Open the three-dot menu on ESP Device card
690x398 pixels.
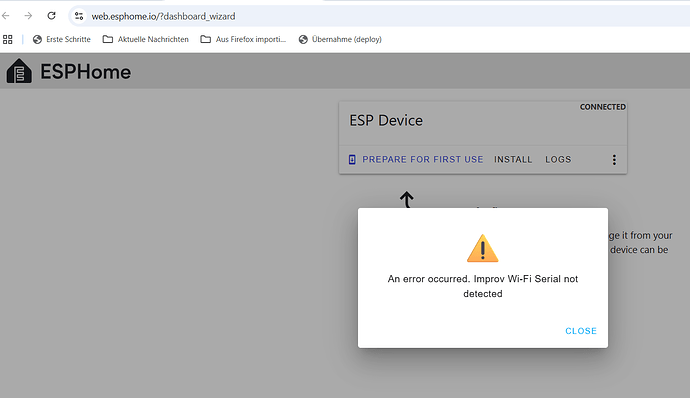(614, 159)
